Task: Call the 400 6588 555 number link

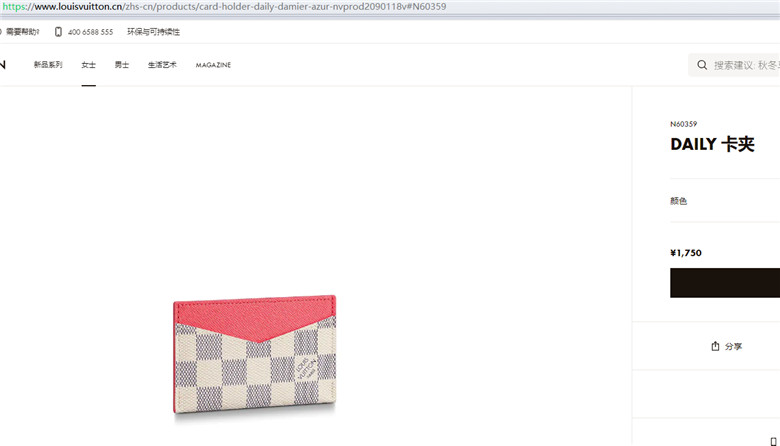Action: [x=90, y=32]
